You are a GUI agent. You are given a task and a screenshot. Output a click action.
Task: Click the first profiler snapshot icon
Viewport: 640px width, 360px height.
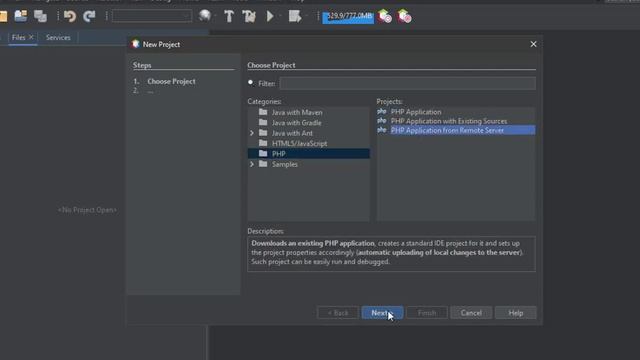point(384,16)
